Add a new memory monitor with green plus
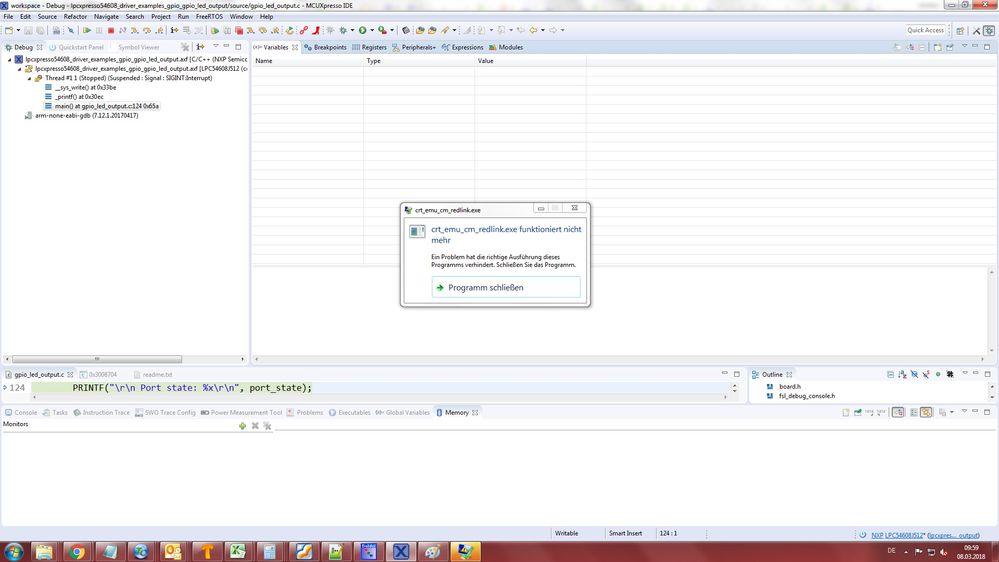Screen dimensions: 999x562 coord(242,426)
